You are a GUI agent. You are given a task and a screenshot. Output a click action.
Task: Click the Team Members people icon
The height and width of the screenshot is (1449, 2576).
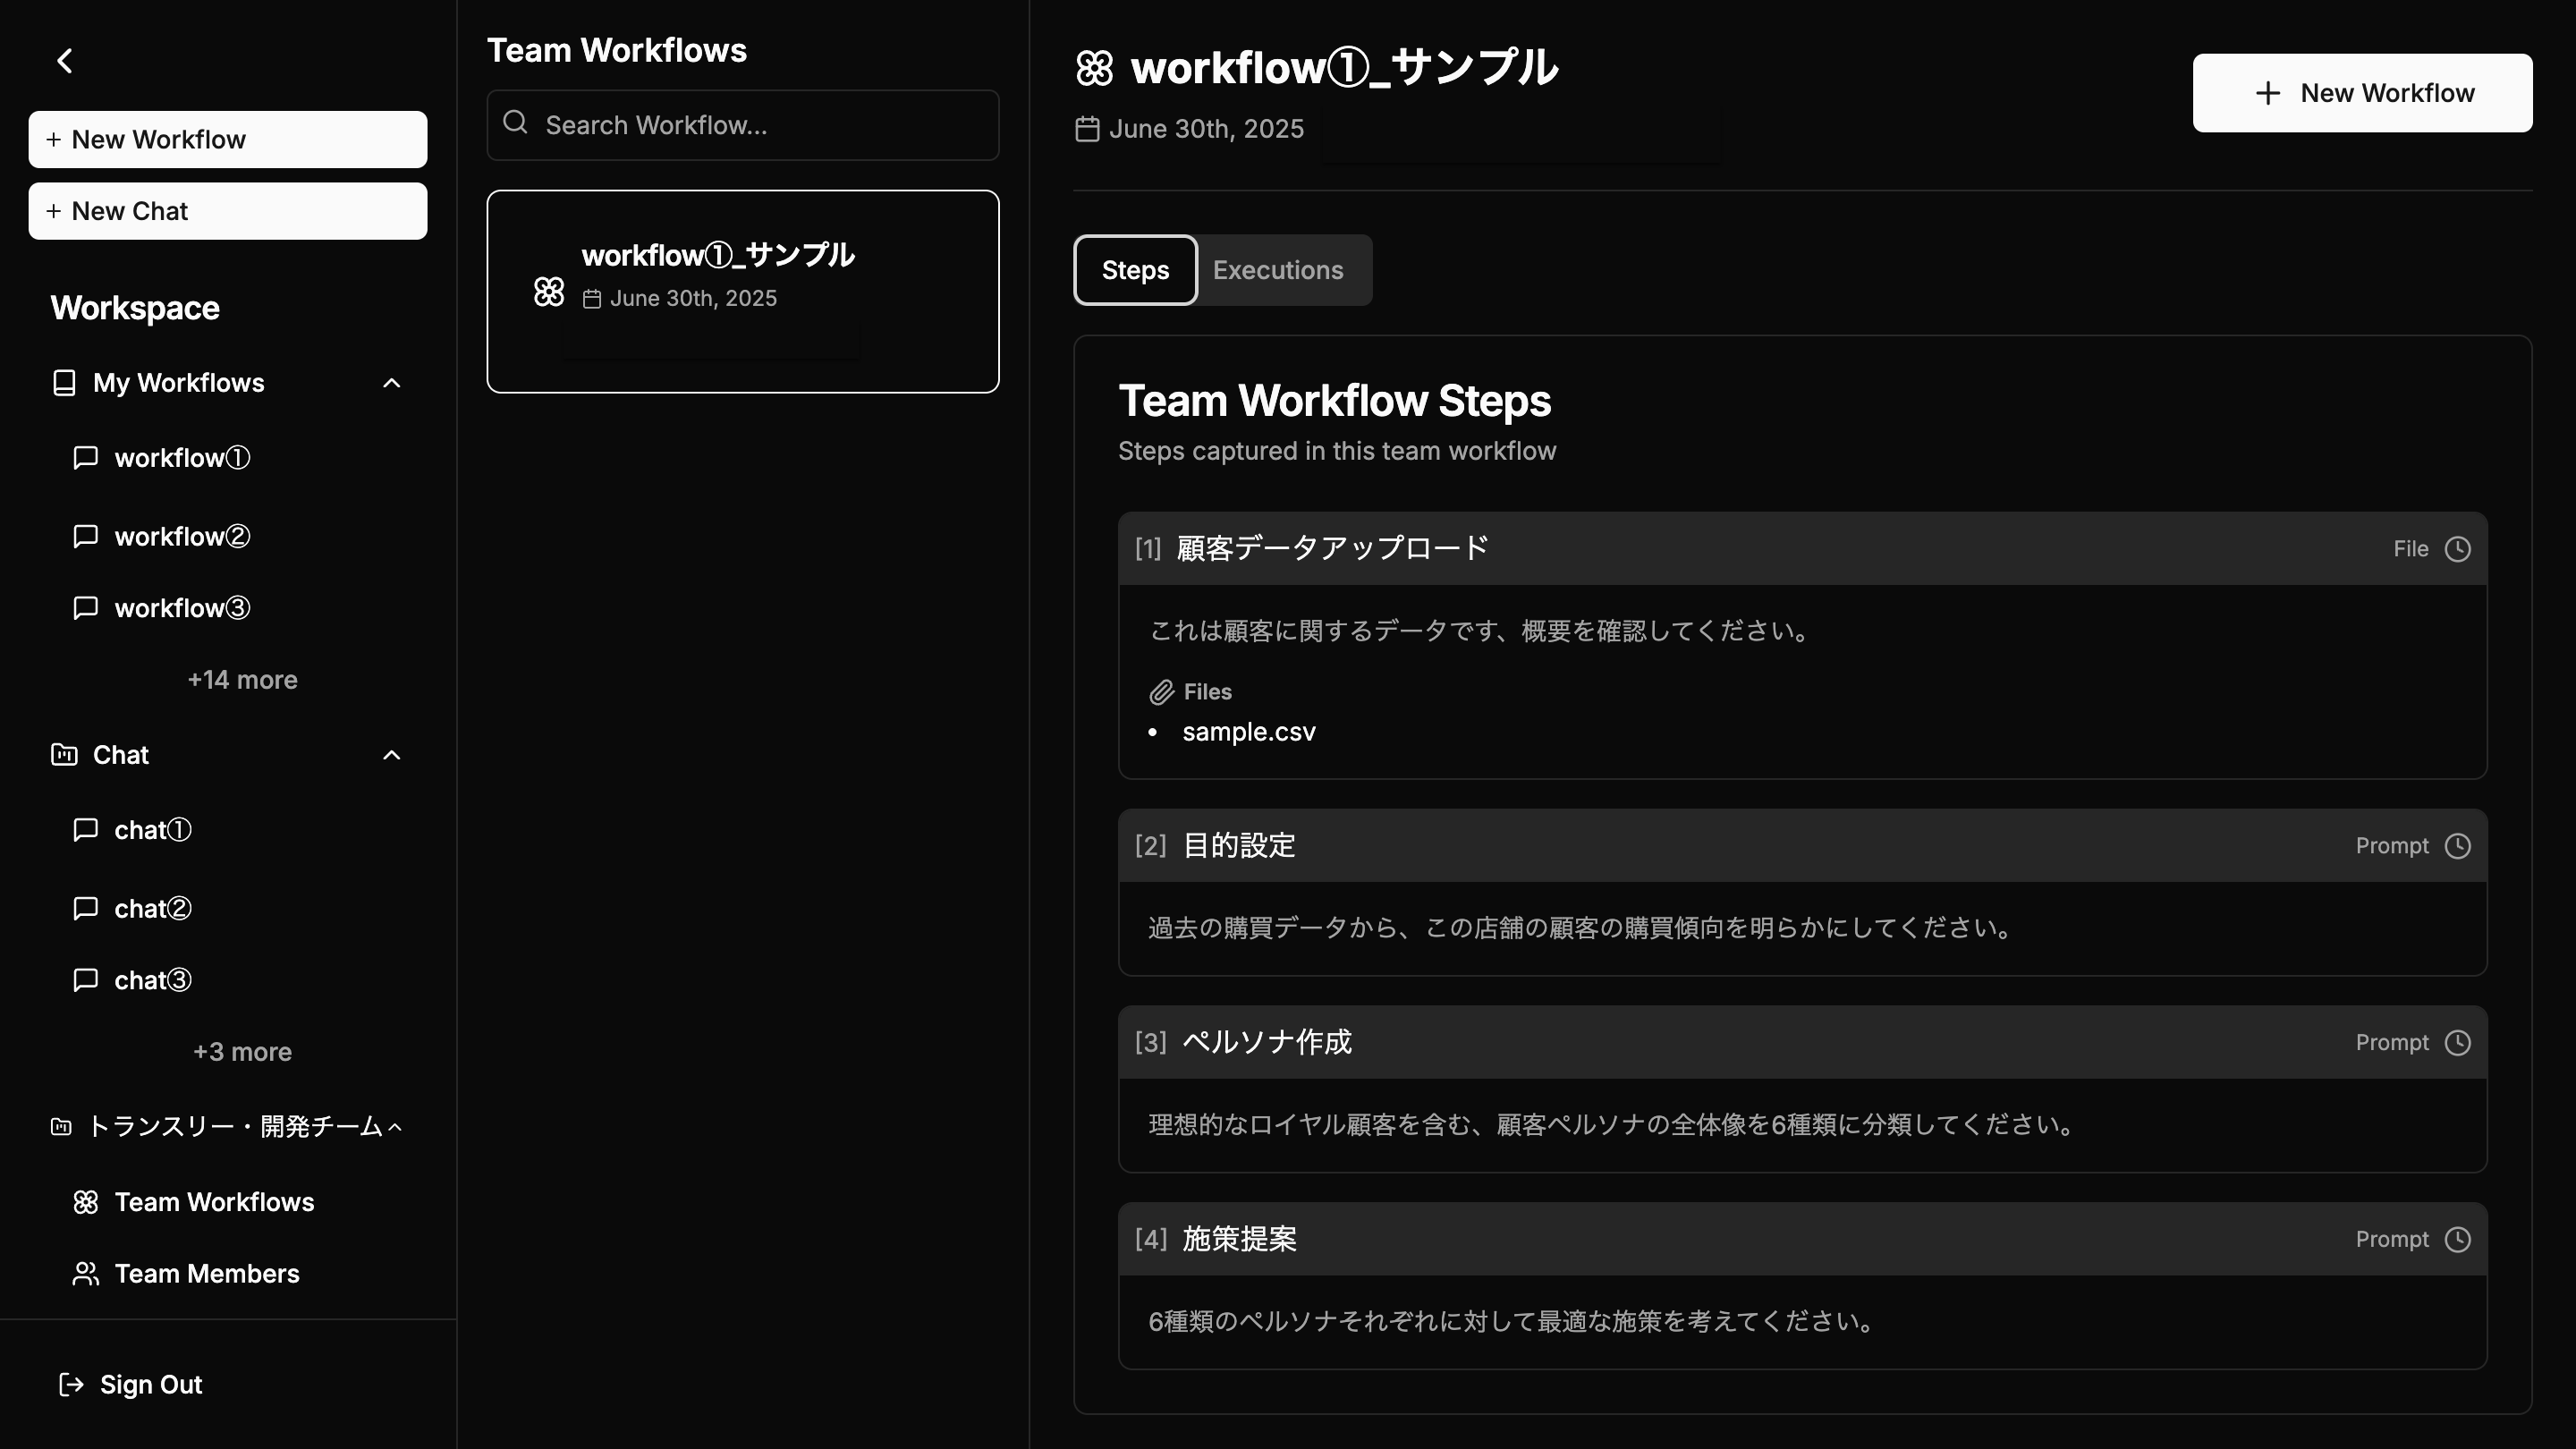point(86,1274)
